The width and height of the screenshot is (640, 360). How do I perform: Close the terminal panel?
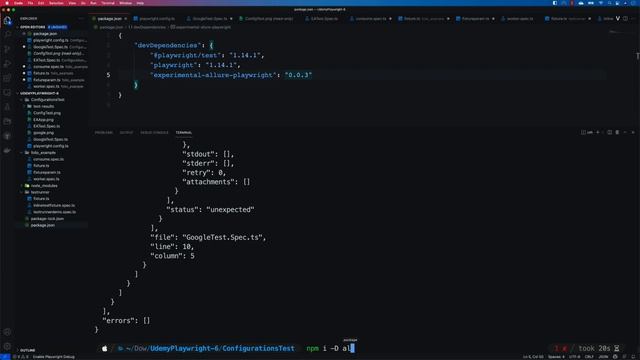[x=633, y=132]
